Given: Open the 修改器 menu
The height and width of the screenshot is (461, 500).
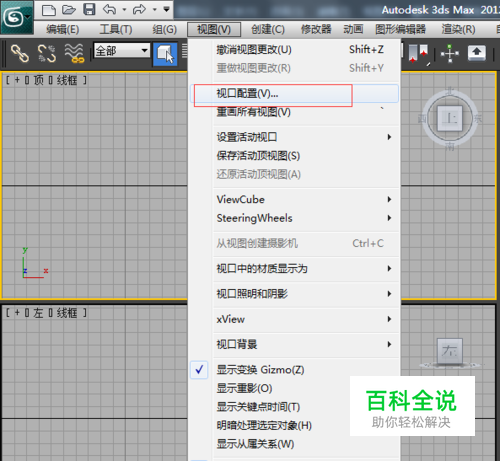Looking at the screenshot, I should [x=316, y=29].
